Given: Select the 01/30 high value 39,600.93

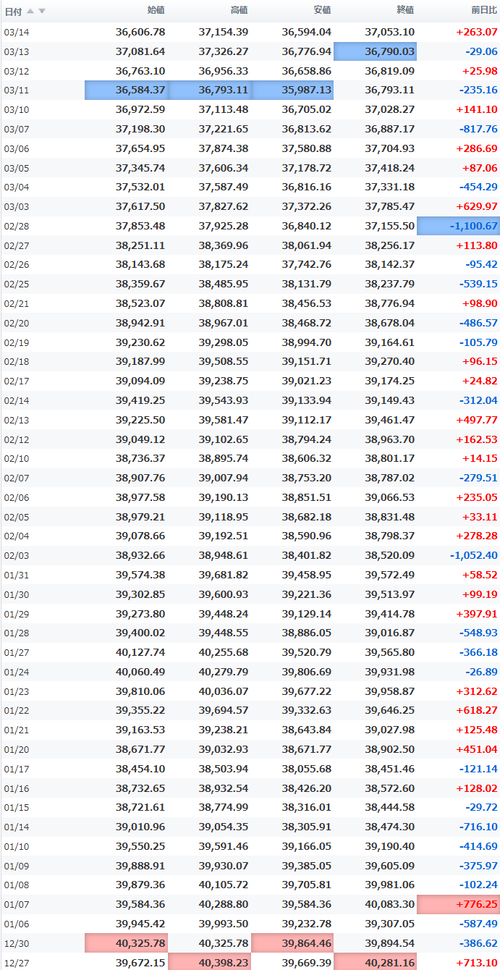Looking at the screenshot, I should (223, 594).
